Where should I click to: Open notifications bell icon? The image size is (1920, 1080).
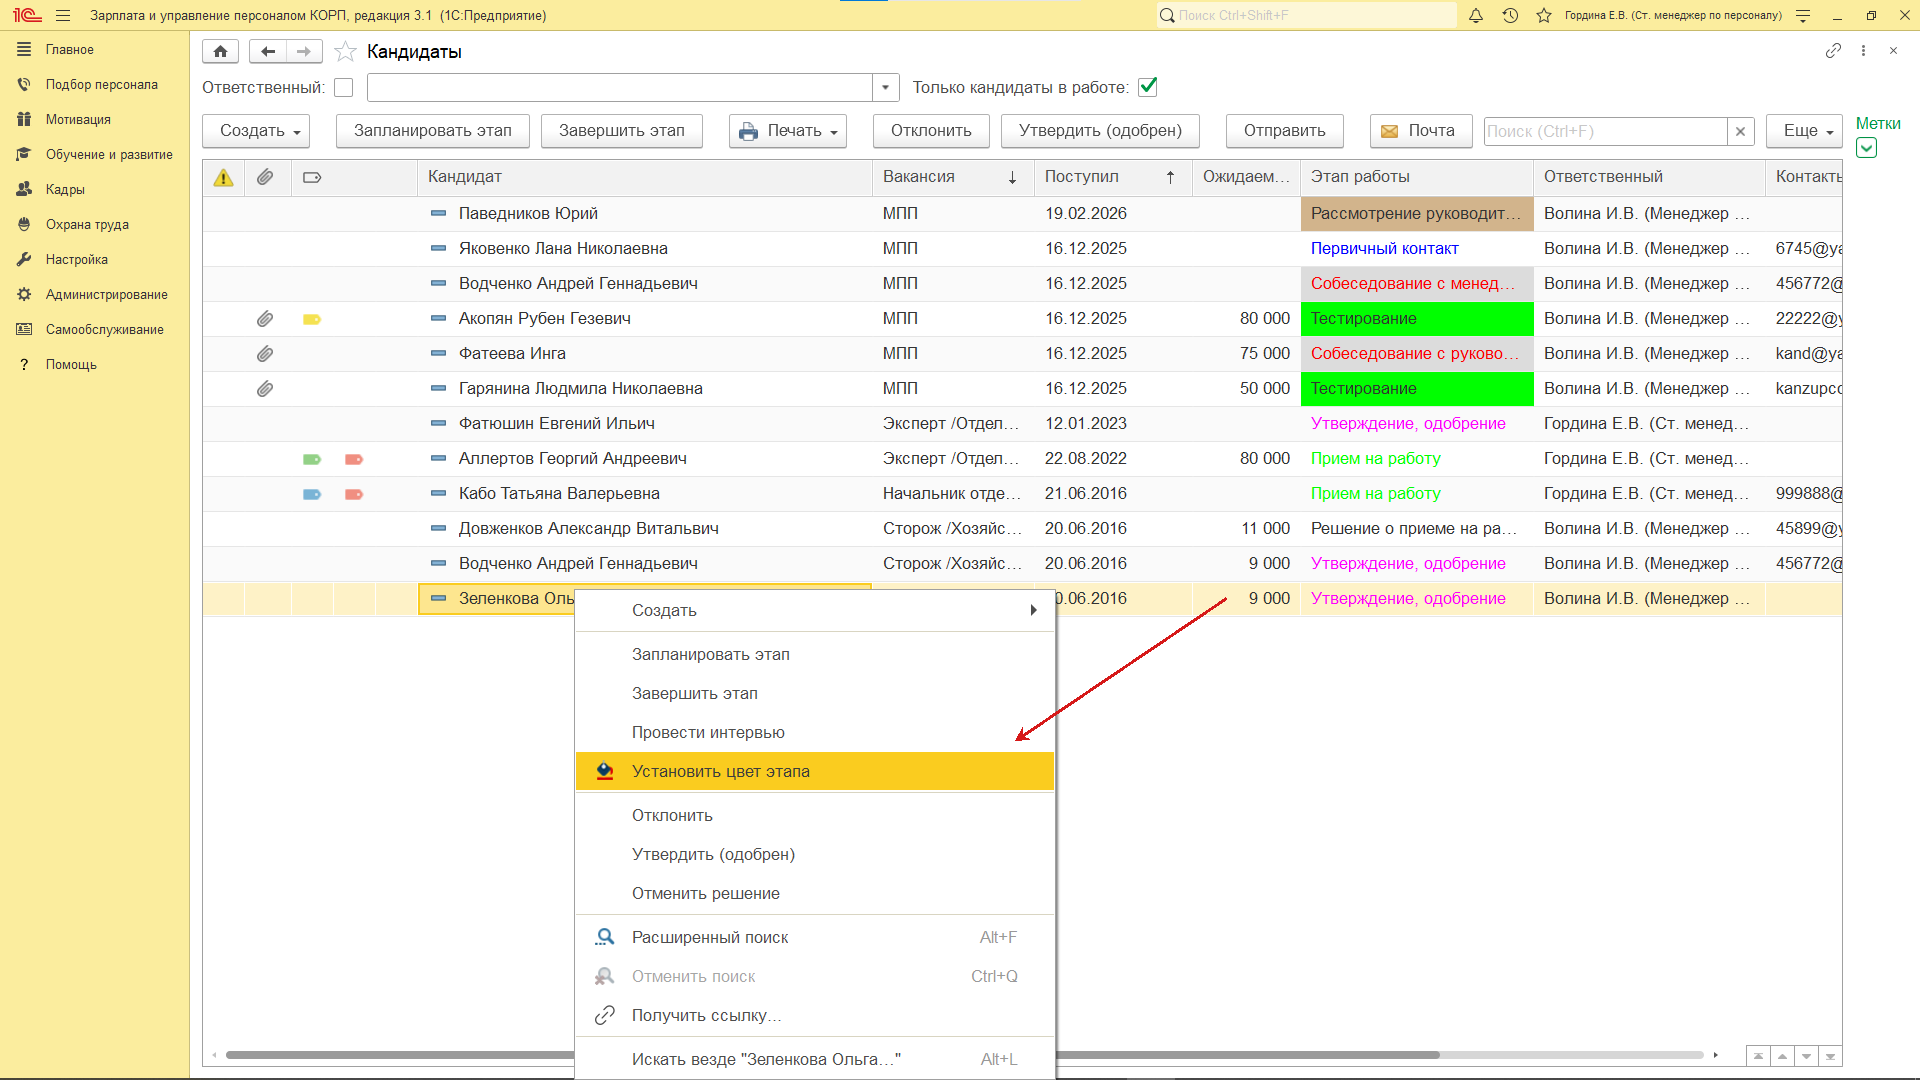[1475, 15]
